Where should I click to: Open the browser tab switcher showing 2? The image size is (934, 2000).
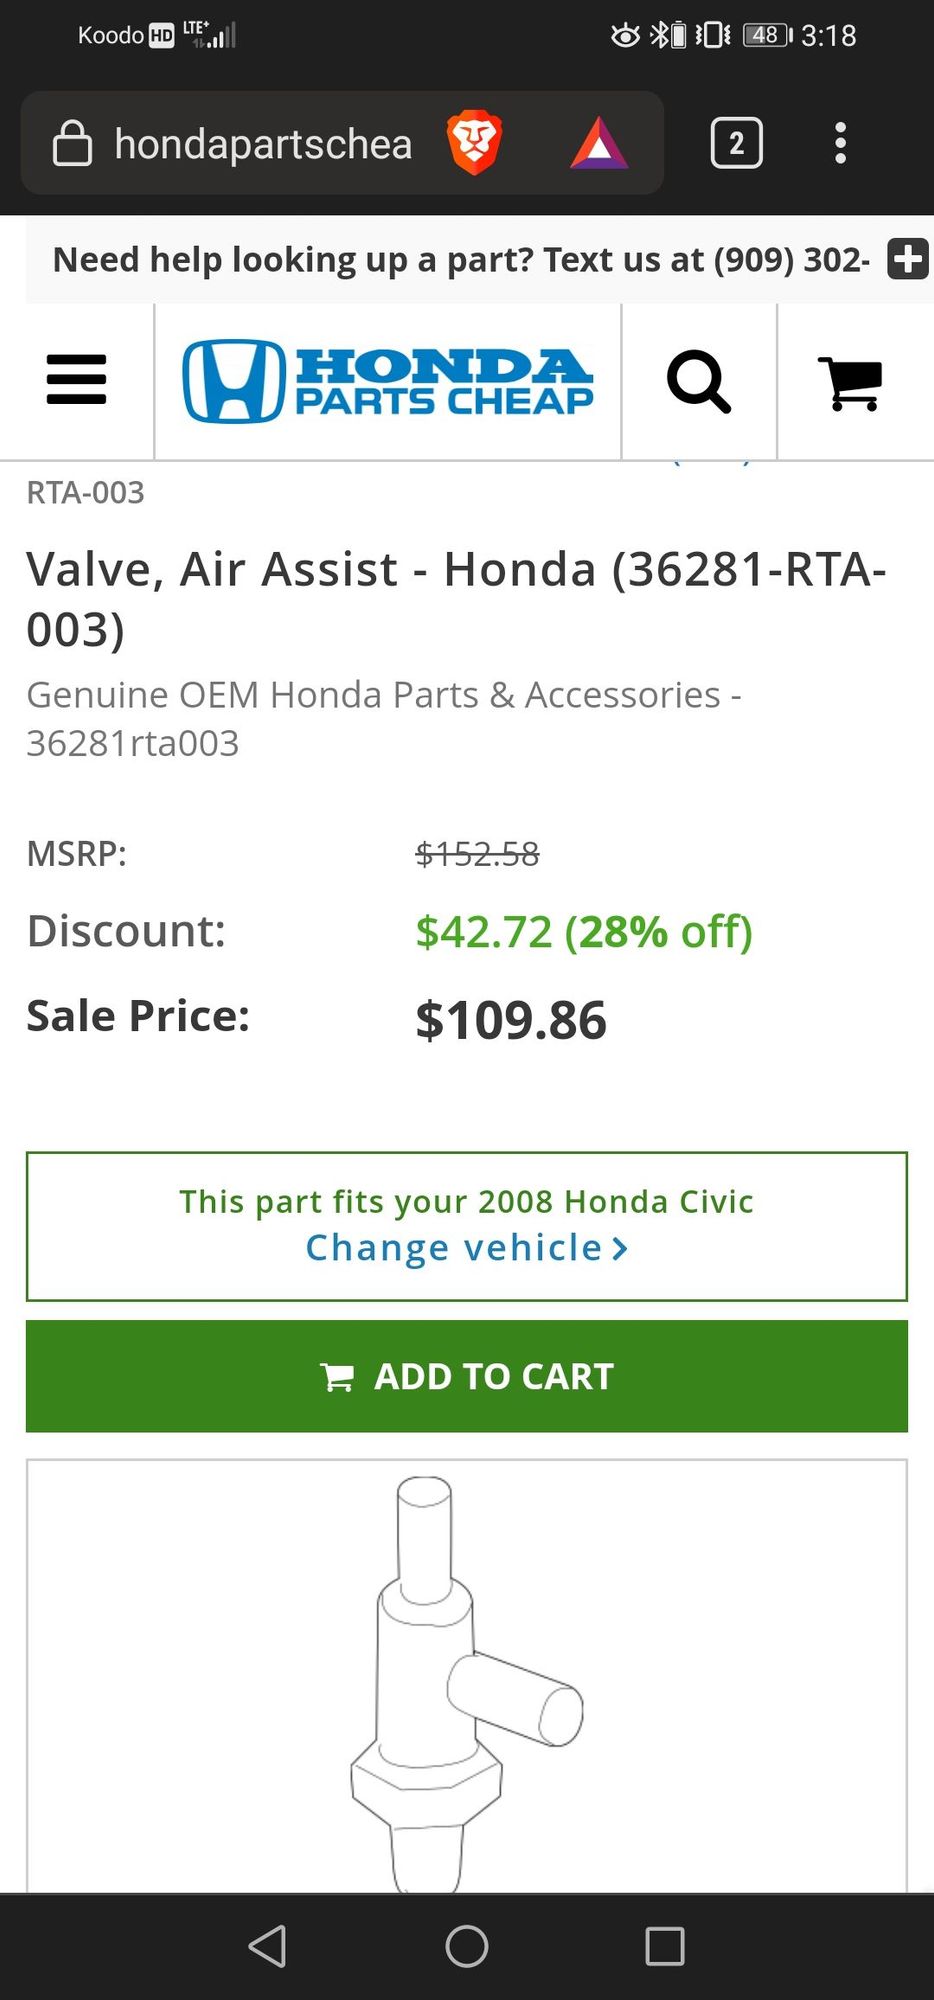tap(736, 143)
